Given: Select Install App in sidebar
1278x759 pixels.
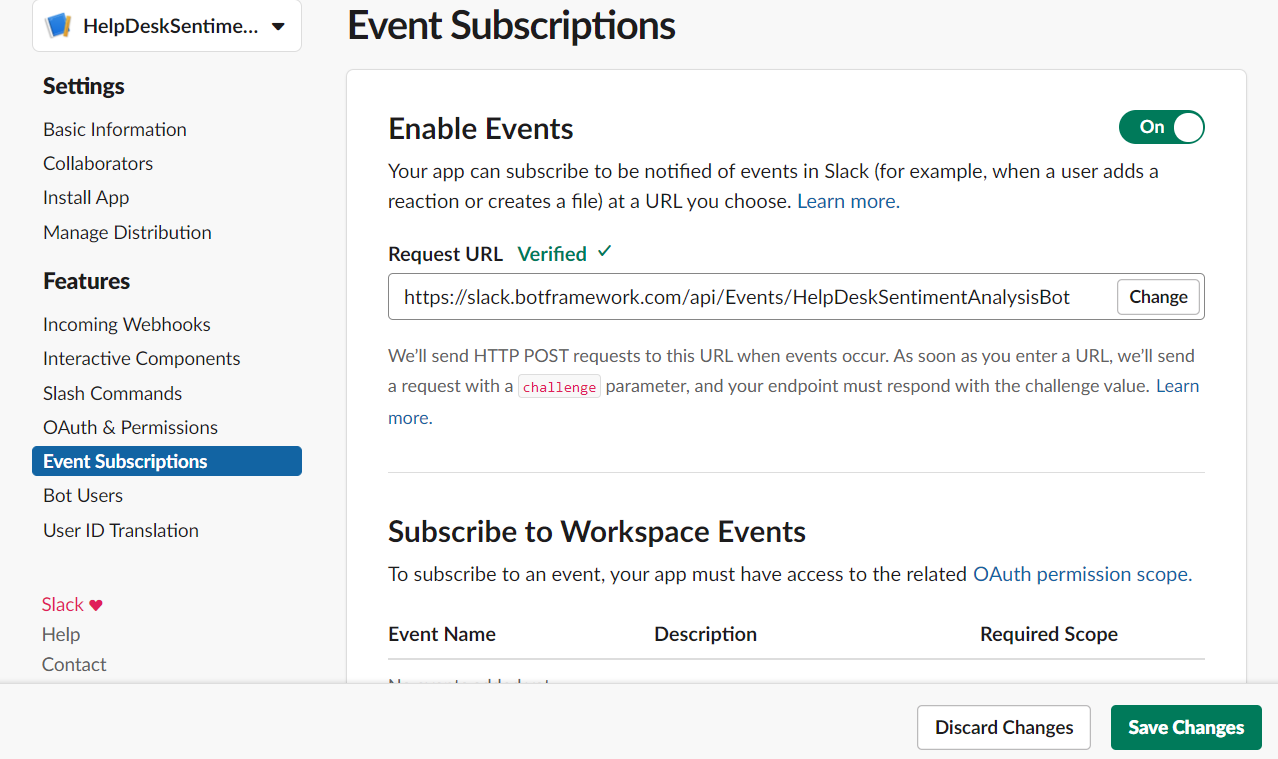Looking at the screenshot, I should tap(86, 197).
